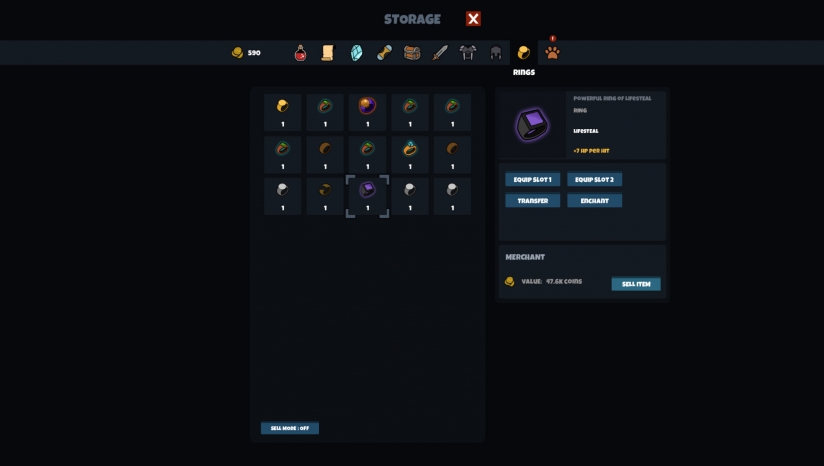
Task: Sell the item to merchant
Action: 636,284
